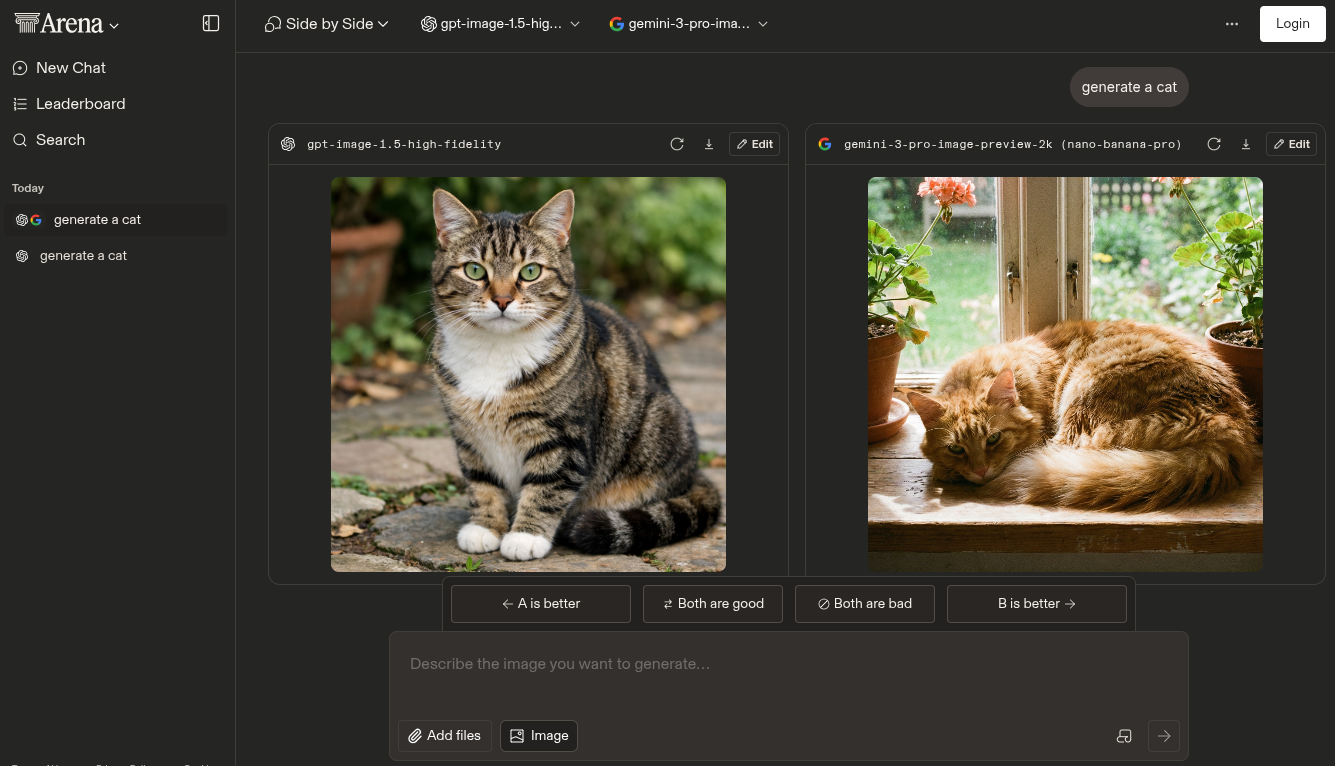
Task: Open the gpt-image-1.5 model selector in the top bar
Action: (501, 24)
